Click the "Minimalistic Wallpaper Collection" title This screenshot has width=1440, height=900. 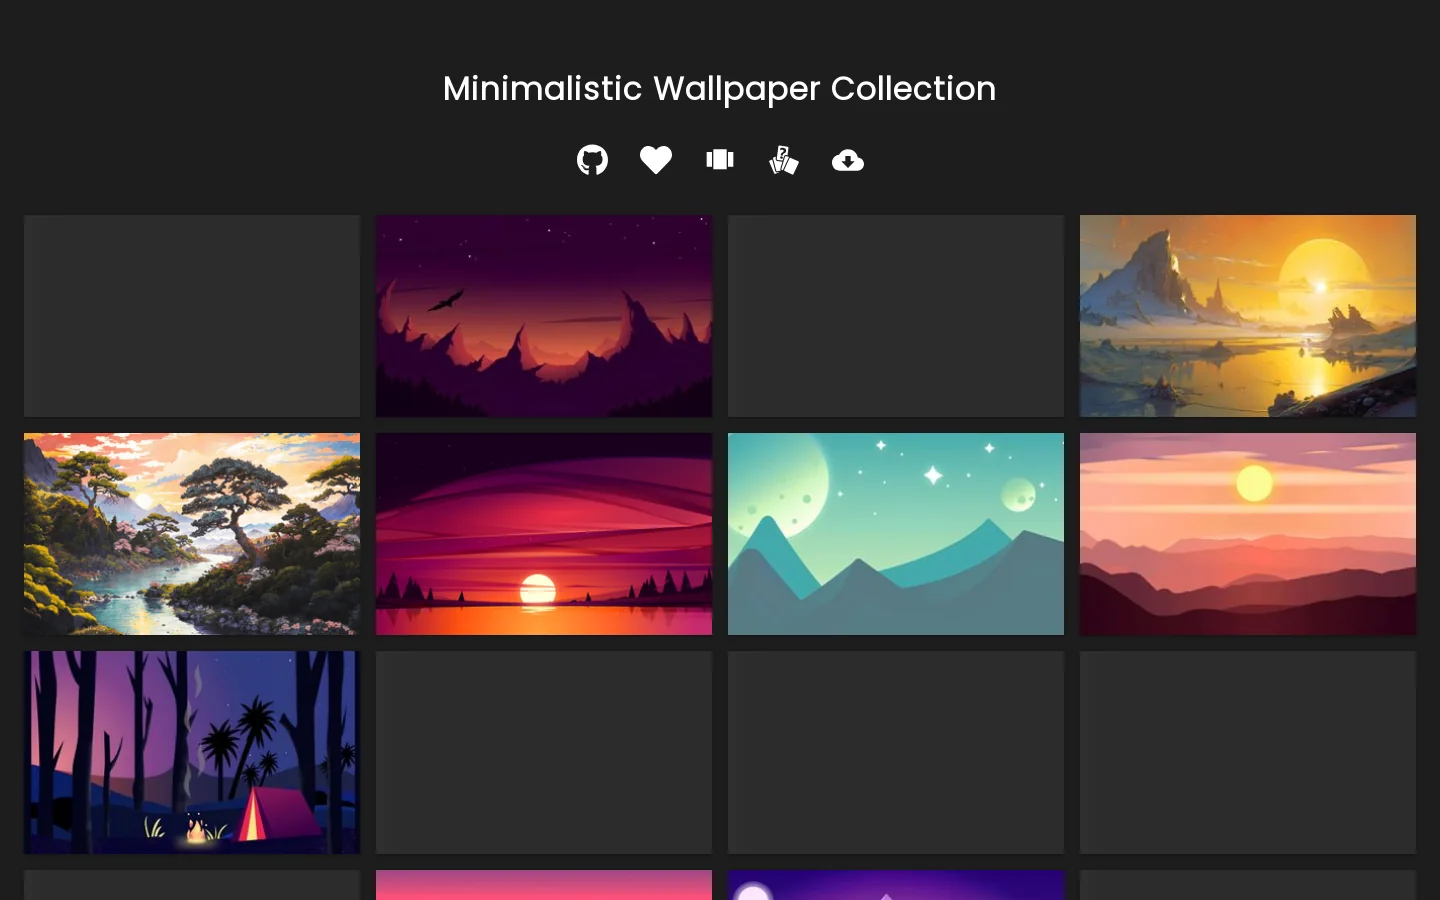pos(720,88)
